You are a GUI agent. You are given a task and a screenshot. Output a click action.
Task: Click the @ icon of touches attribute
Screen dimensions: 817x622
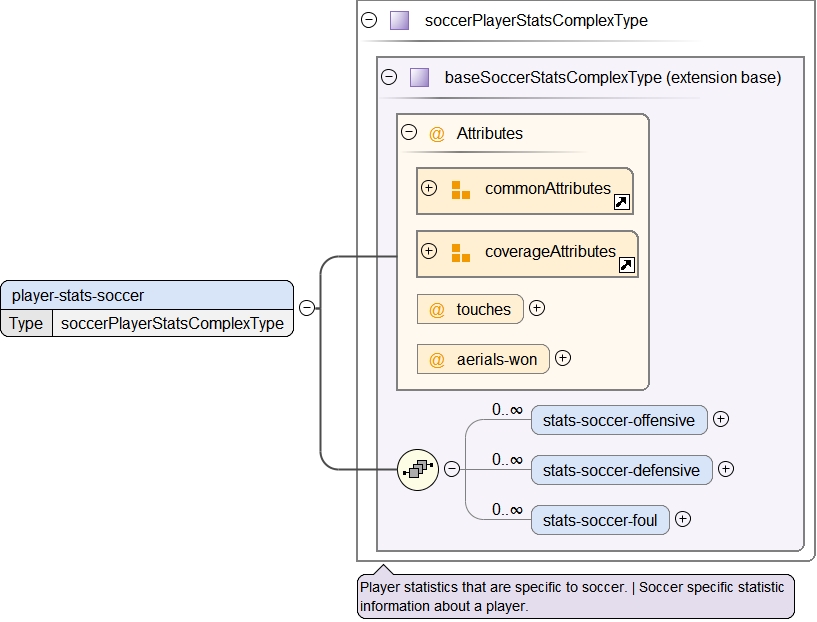pos(437,310)
